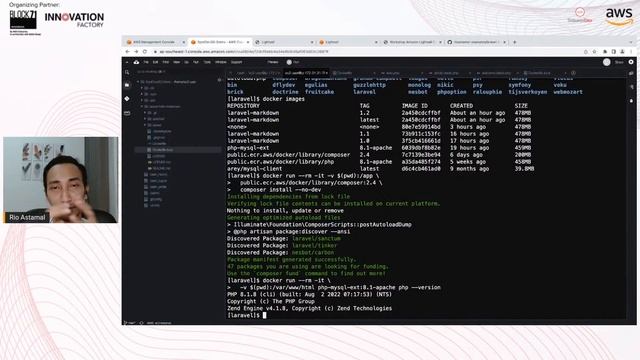The image size is (640, 360).
Task: Open the Tools menu
Action: click(207, 62)
